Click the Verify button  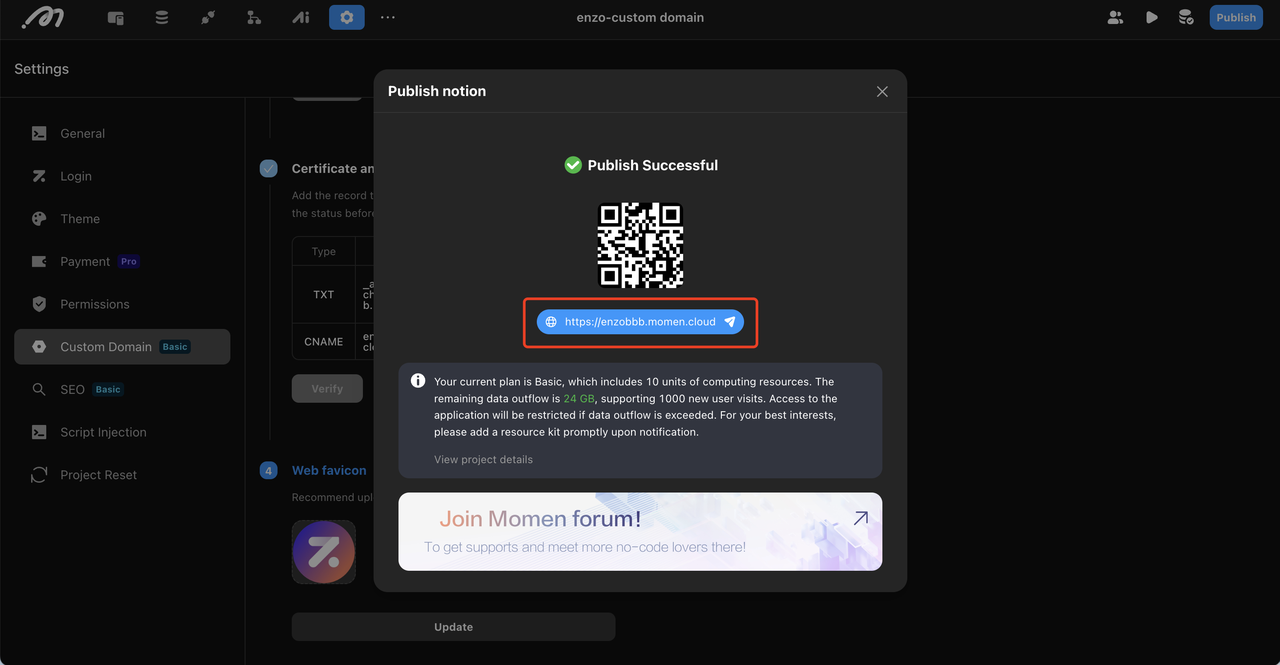pyautogui.click(x=327, y=389)
